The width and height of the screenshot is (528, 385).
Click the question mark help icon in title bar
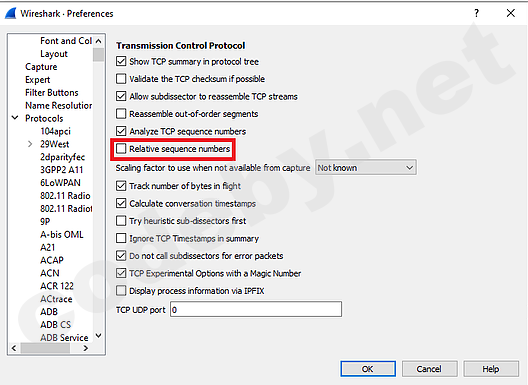coord(476,13)
